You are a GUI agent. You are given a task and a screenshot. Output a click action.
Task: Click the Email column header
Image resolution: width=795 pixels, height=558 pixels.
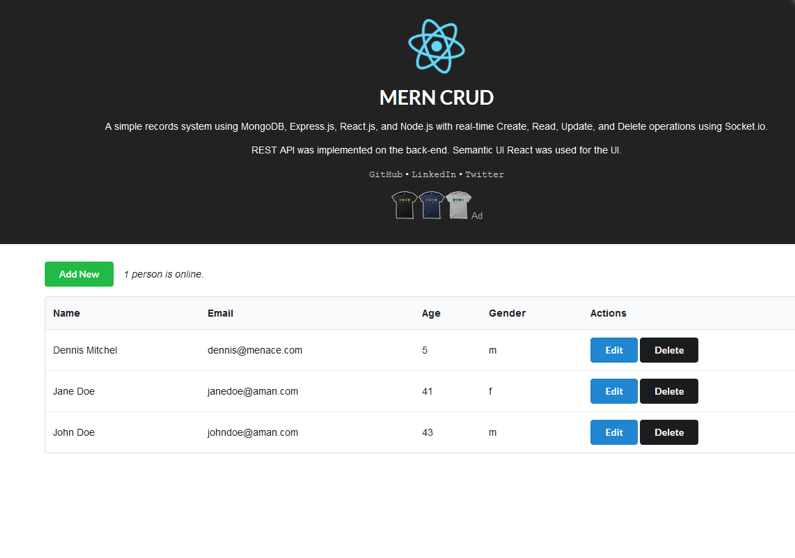point(220,313)
